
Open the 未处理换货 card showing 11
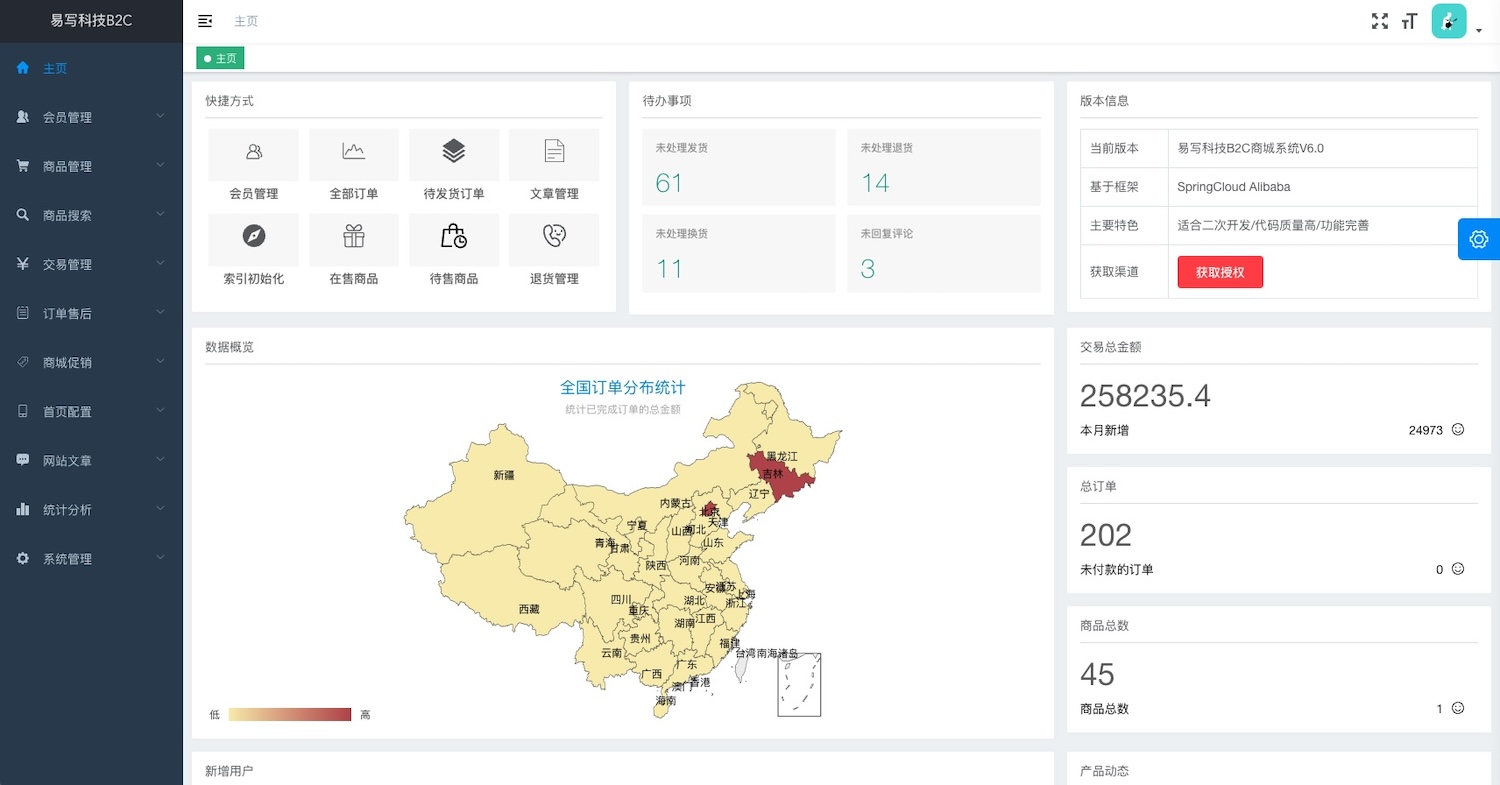click(738, 253)
